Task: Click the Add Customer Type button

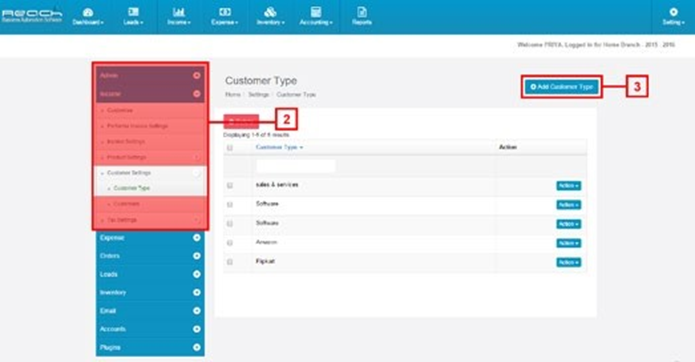Action: click(x=562, y=87)
